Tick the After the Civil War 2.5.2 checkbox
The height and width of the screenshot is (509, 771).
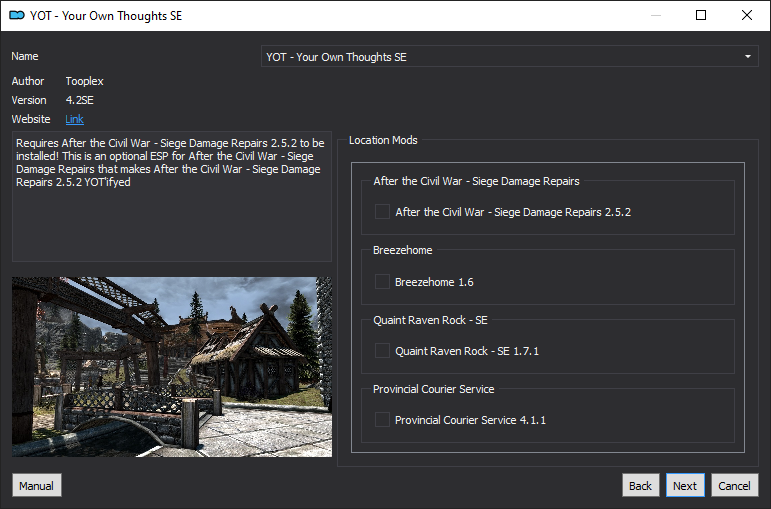point(382,212)
